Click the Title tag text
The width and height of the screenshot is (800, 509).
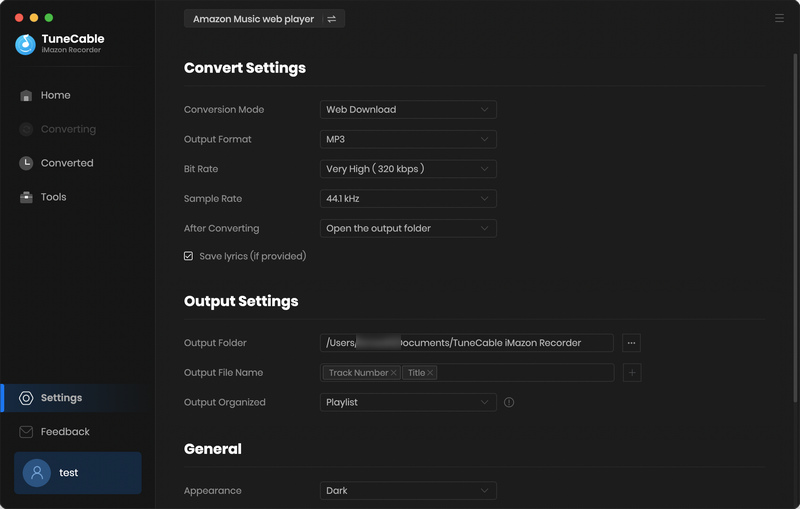click(416, 373)
